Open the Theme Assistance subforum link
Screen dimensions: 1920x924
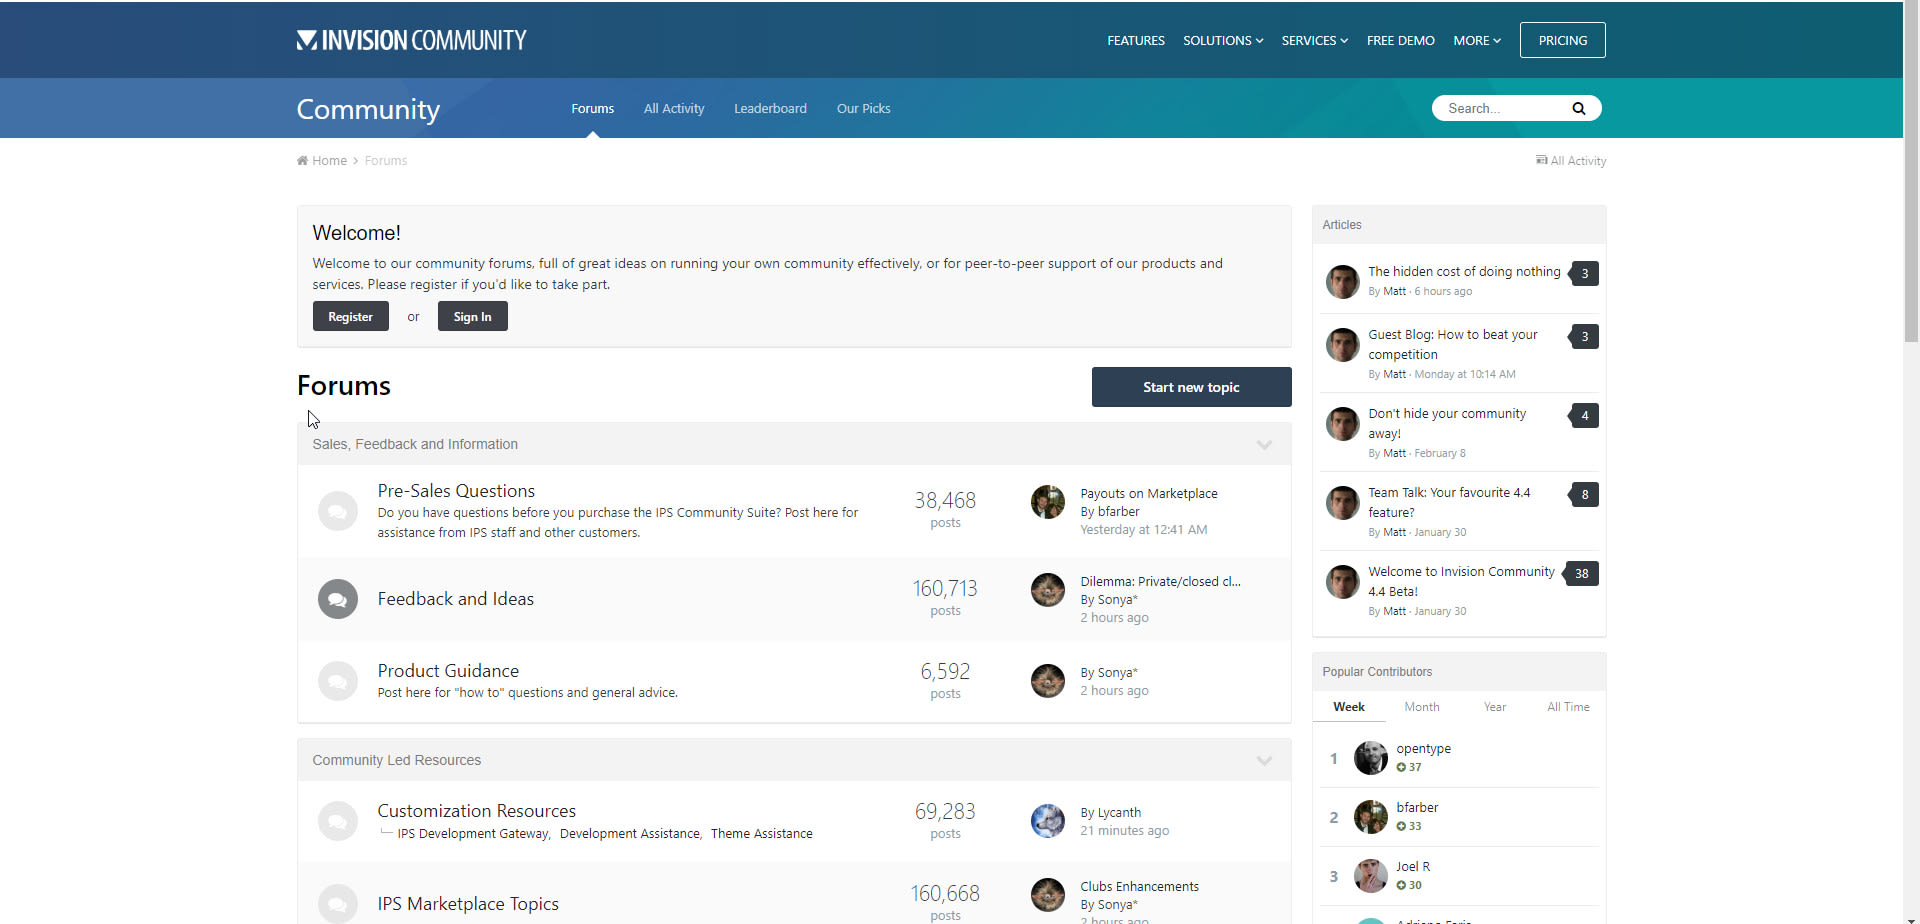pyautogui.click(x=762, y=834)
